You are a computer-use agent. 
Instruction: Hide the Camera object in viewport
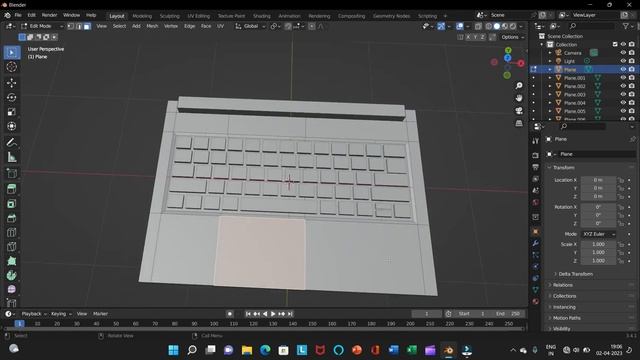tap(623, 53)
